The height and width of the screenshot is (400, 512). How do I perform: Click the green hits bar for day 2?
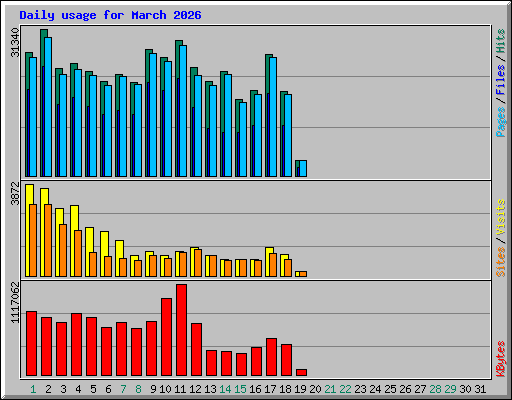point(43,103)
